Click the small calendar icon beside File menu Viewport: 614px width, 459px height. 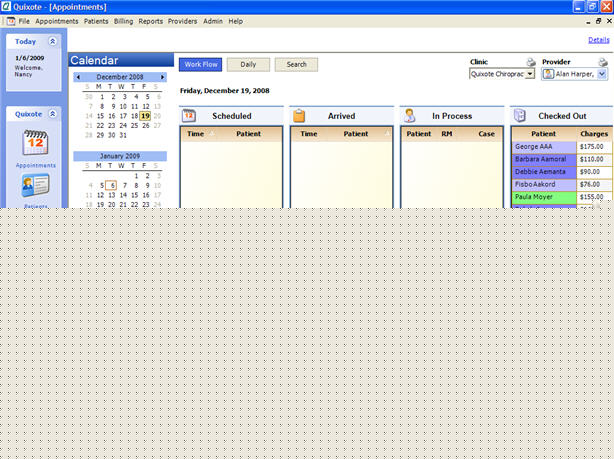[11, 21]
